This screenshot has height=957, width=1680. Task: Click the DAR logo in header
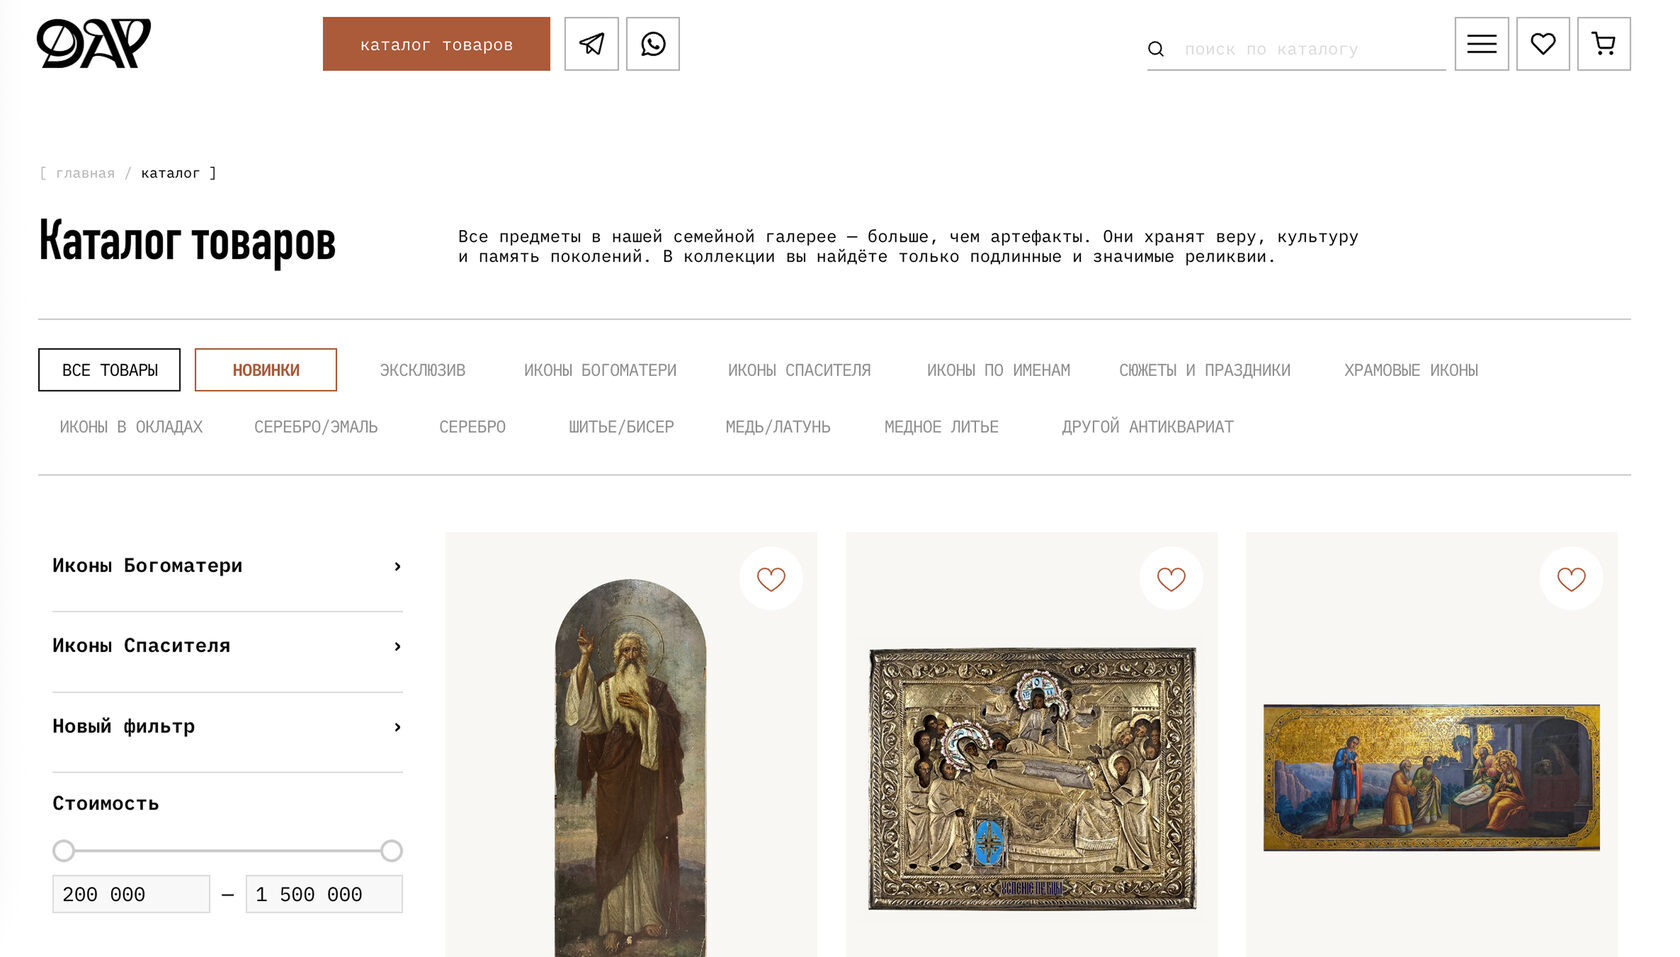tap(93, 43)
